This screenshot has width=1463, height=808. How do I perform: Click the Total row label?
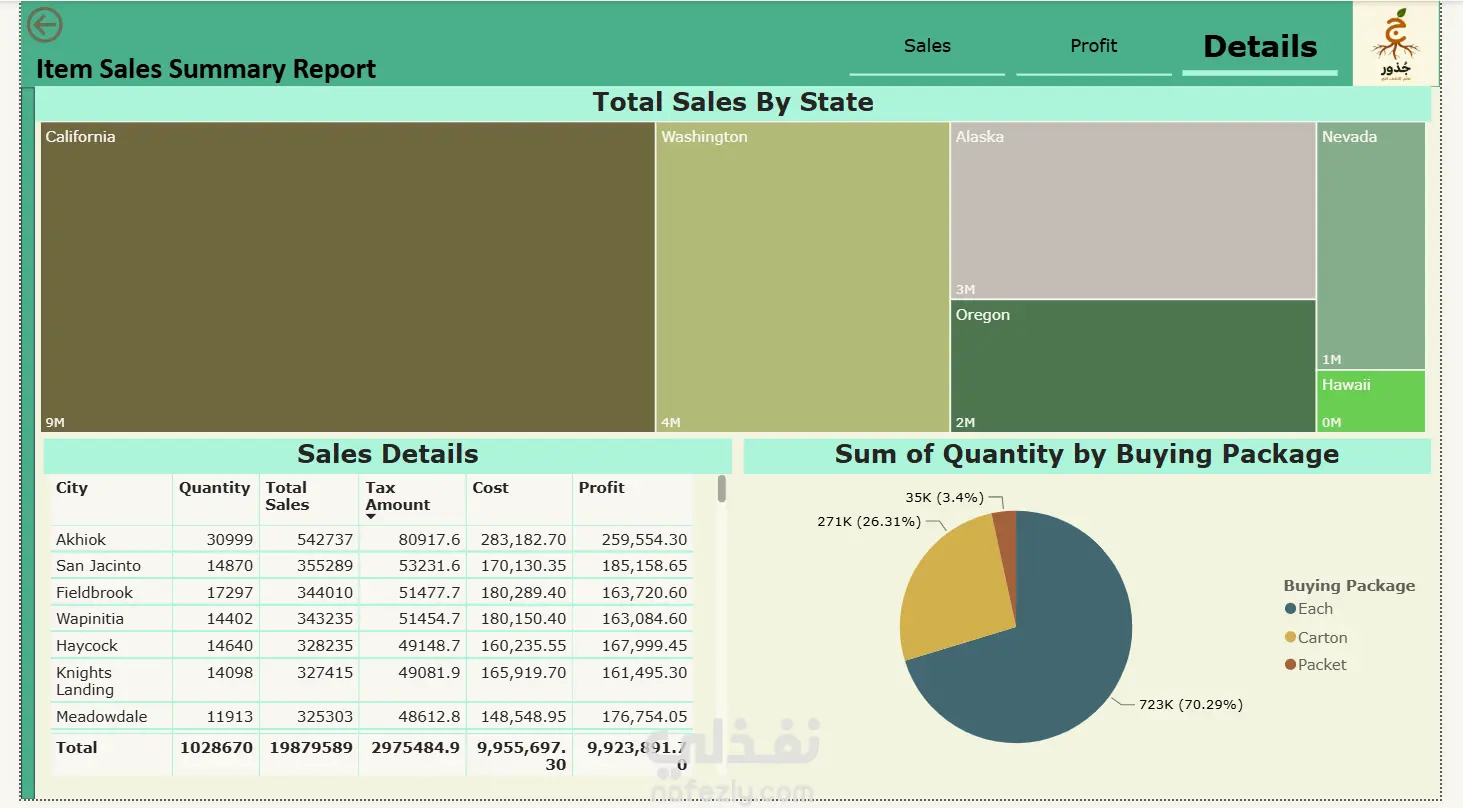point(77,748)
